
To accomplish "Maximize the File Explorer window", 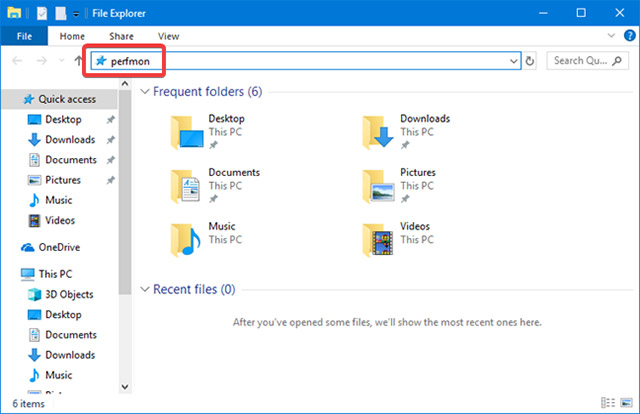I will click(x=581, y=13).
